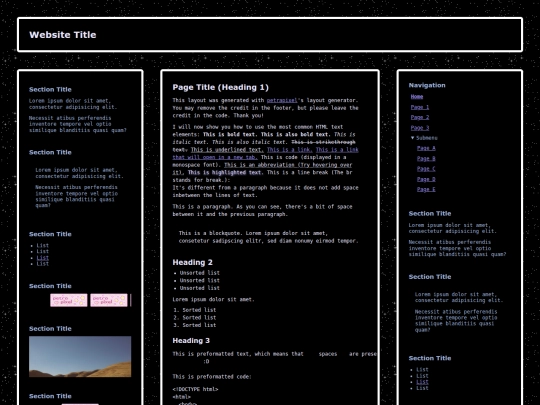
Task: Collapse the Submenu disclosure triangle
Action: pyautogui.click(x=413, y=138)
